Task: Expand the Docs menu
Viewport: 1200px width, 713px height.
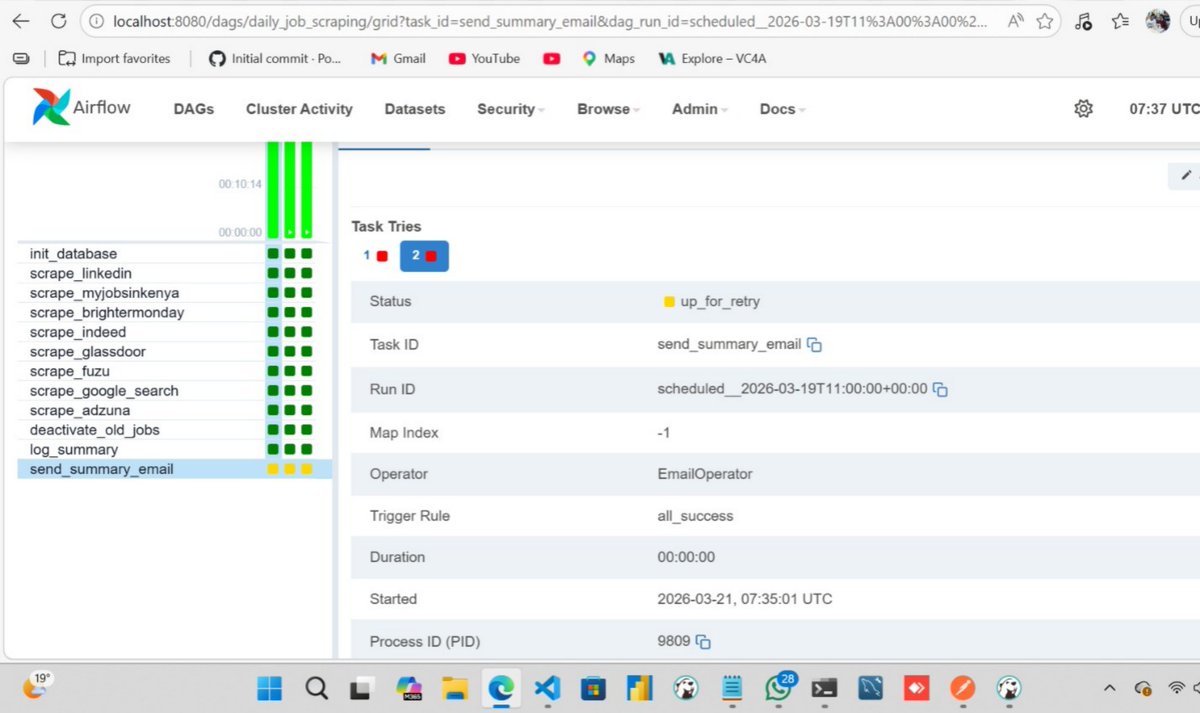Action: tap(782, 109)
